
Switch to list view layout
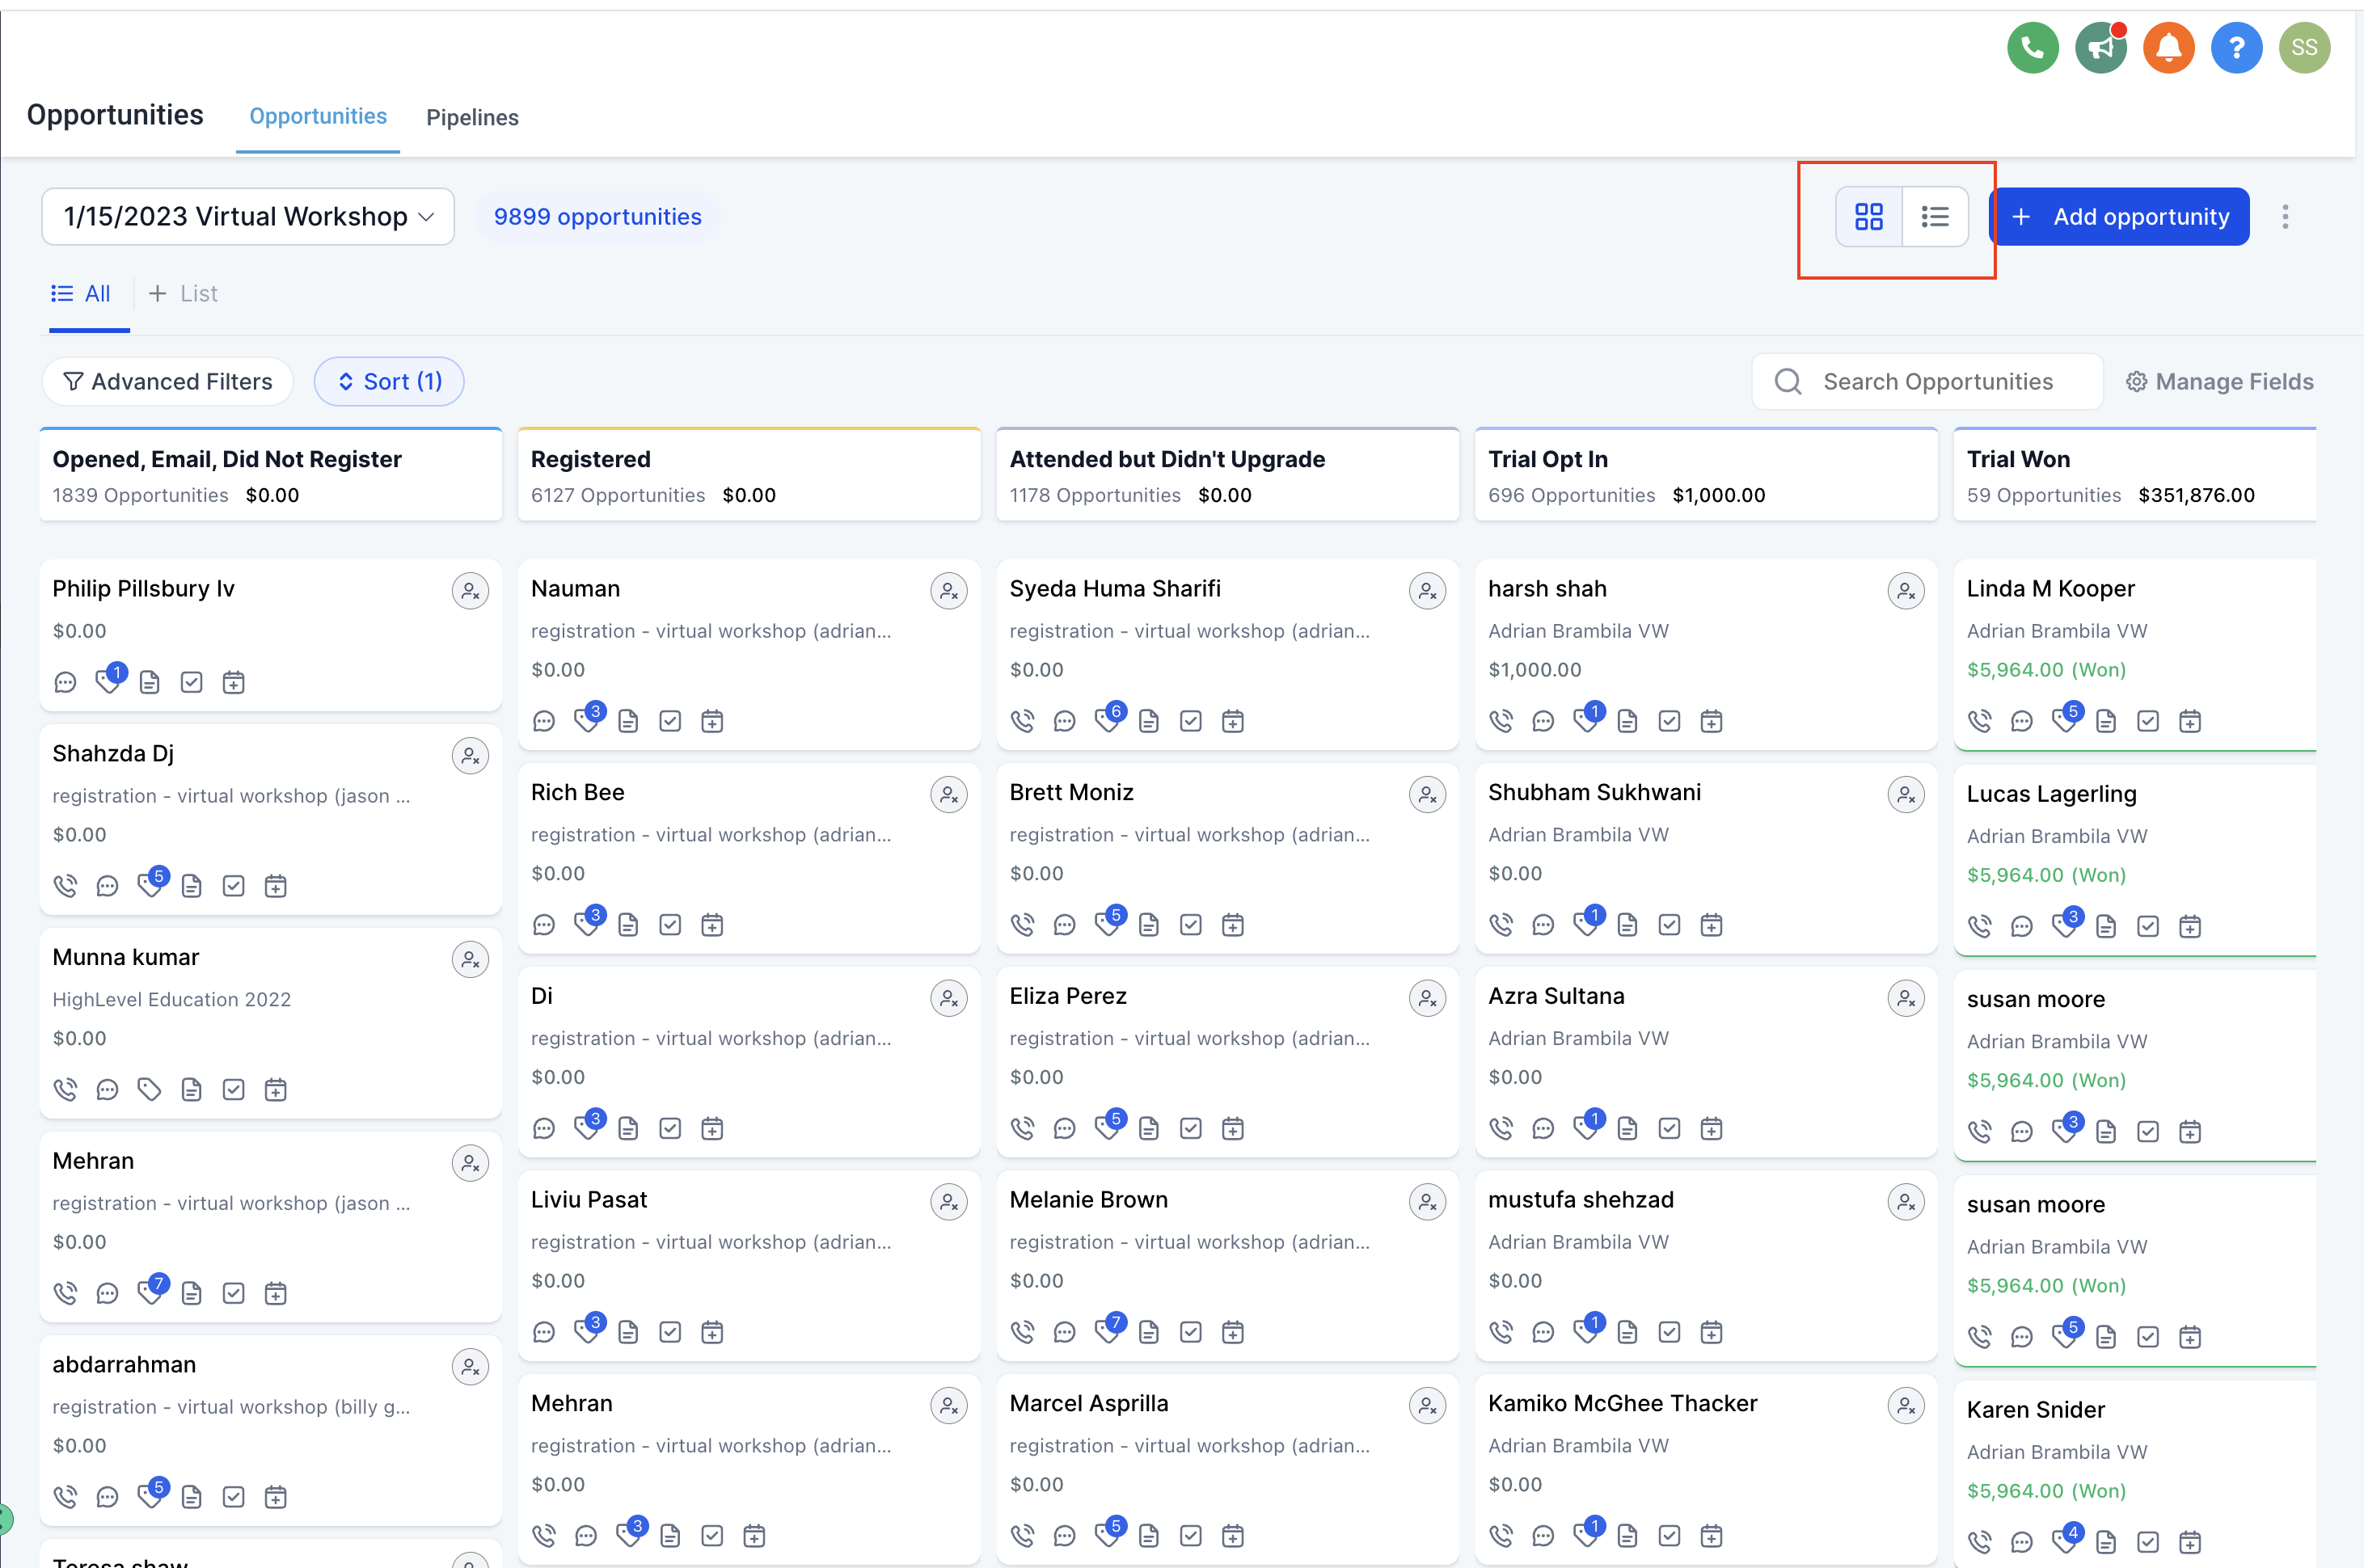(1935, 216)
